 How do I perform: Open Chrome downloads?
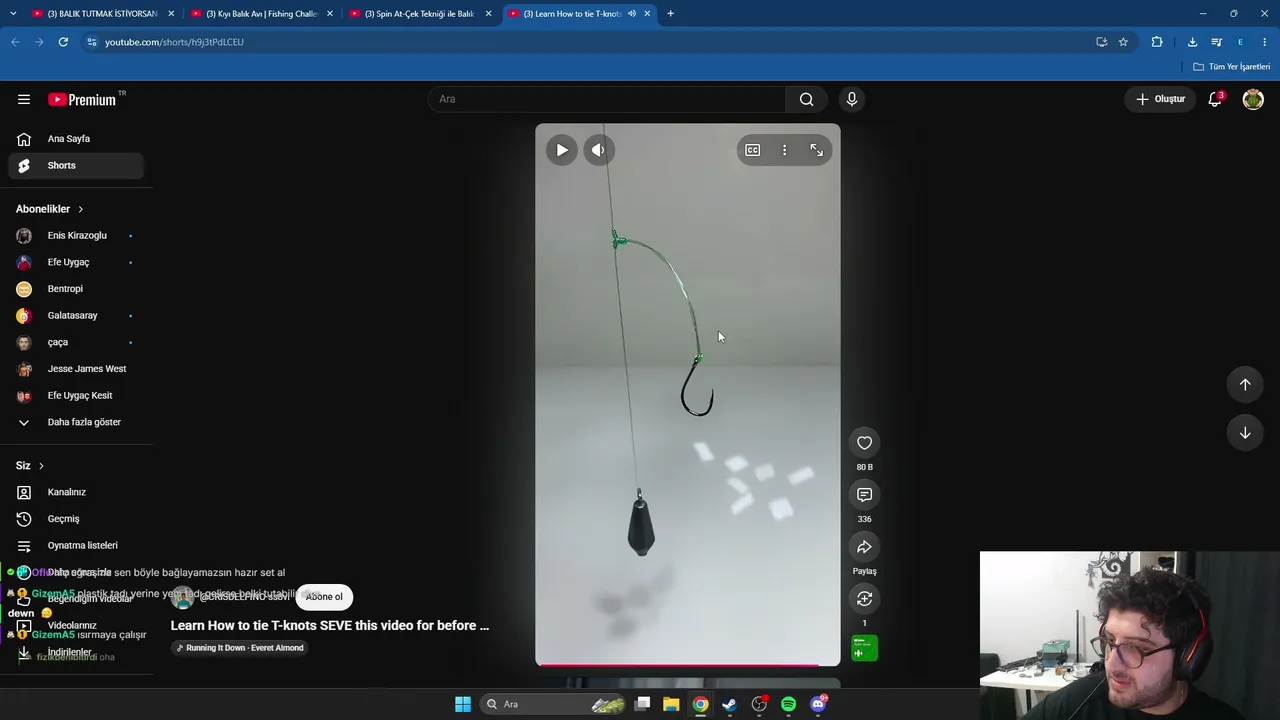point(1192,42)
